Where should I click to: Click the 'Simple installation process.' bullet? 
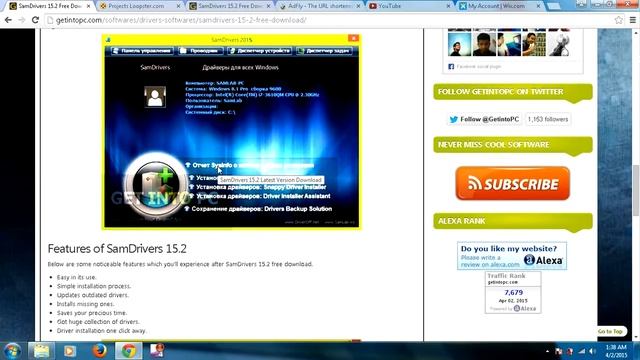click(94, 286)
